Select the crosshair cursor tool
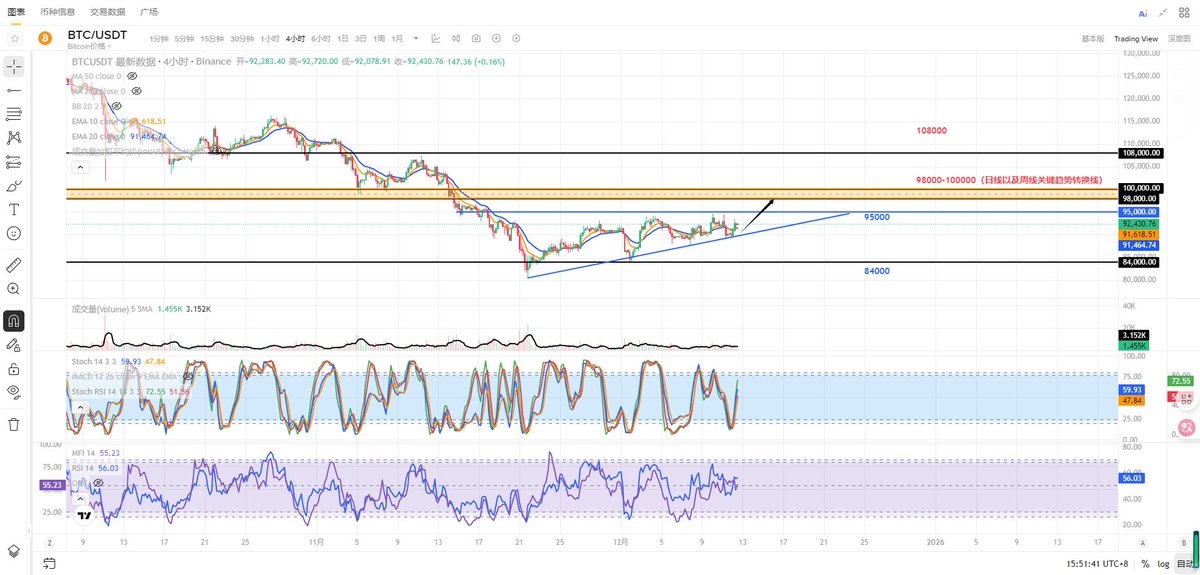 click(x=14, y=66)
